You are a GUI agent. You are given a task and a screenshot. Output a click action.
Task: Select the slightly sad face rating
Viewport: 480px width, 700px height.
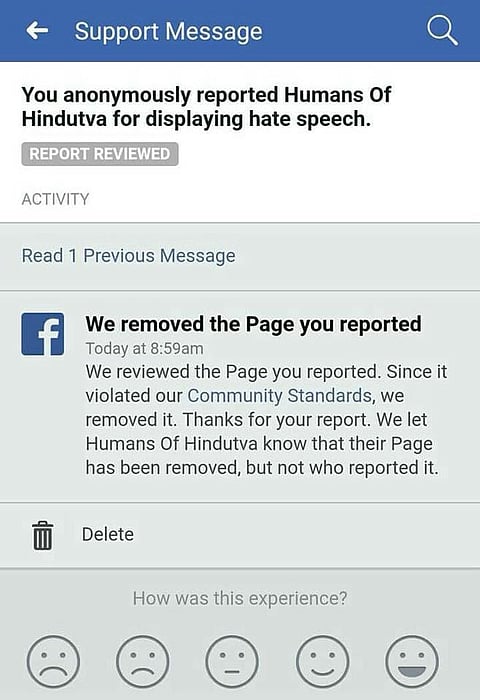[x=142, y=662]
